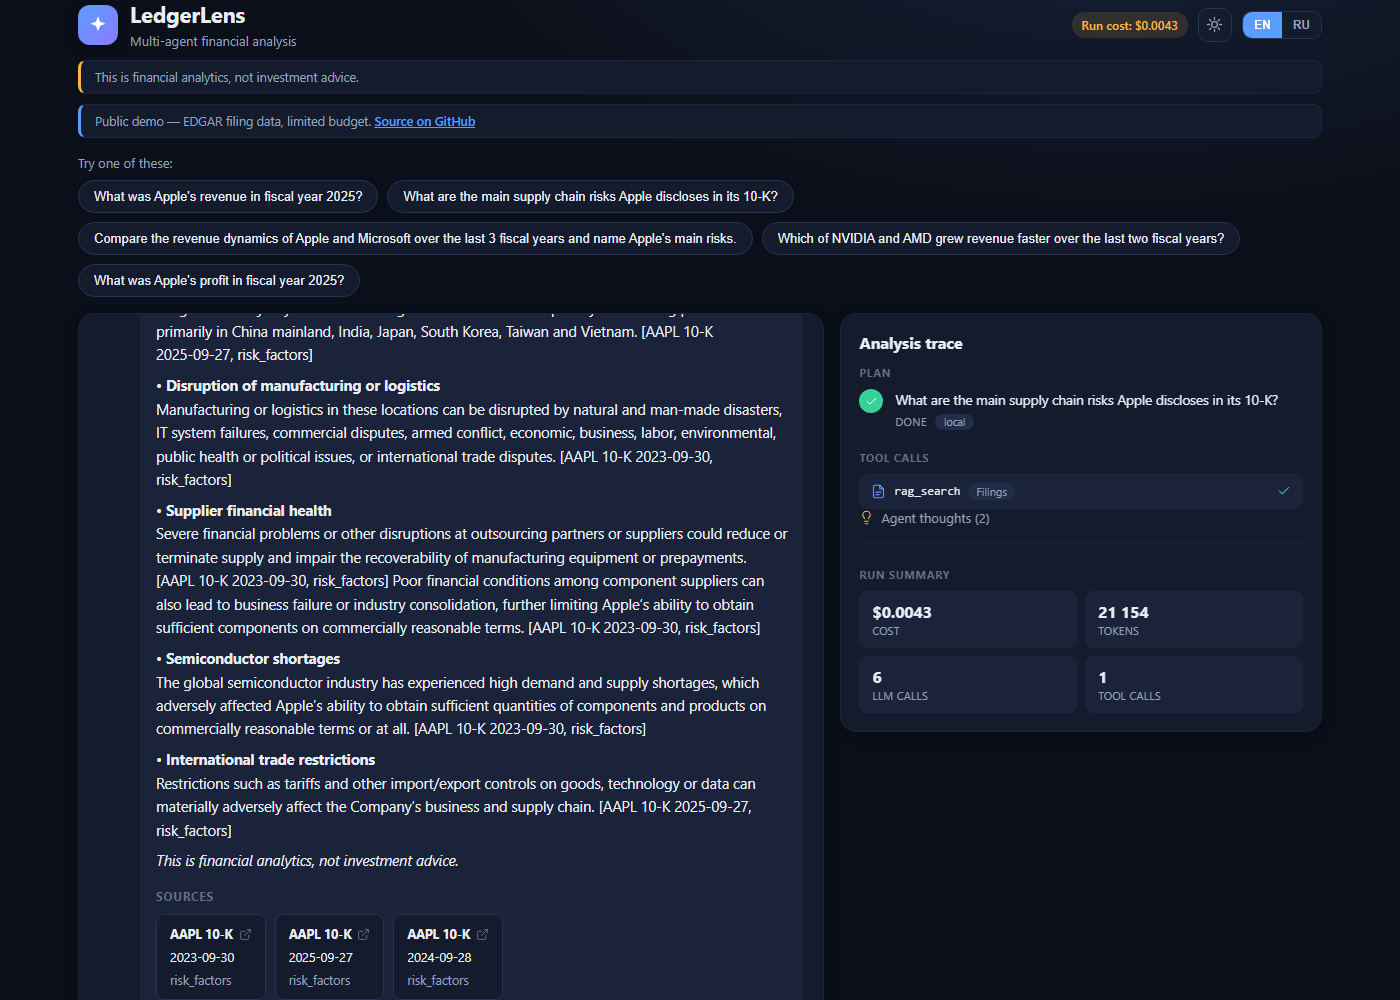The width and height of the screenshot is (1400, 1000).
Task: Click the 'Multi-agent financial analysis' subtitle
Action: [213, 41]
